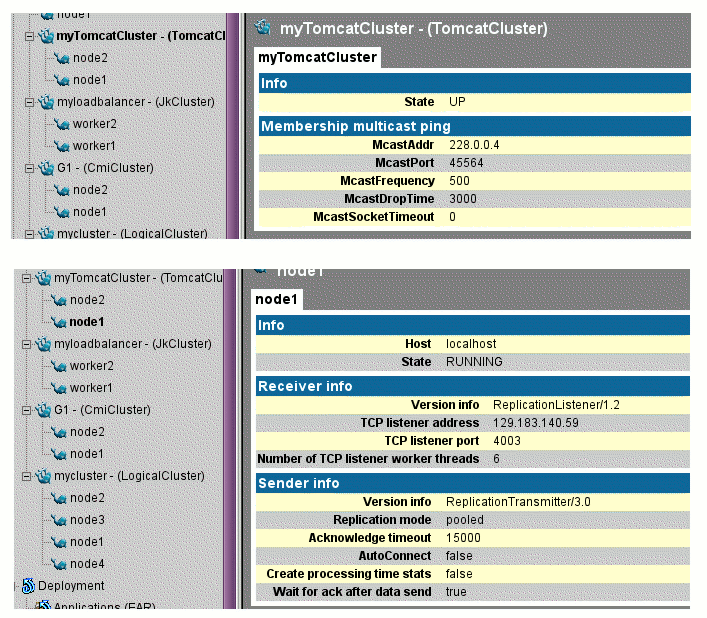The height and width of the screenshot is (618, 707).
Task: Click TCP listener port value 4003
Action: (506, 441)
